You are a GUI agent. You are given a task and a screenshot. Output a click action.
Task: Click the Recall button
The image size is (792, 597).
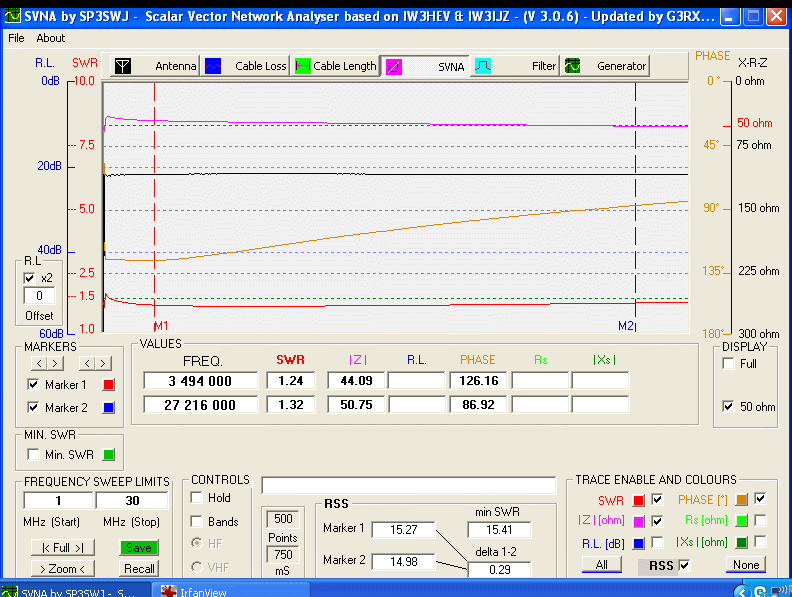pos(139,569)
